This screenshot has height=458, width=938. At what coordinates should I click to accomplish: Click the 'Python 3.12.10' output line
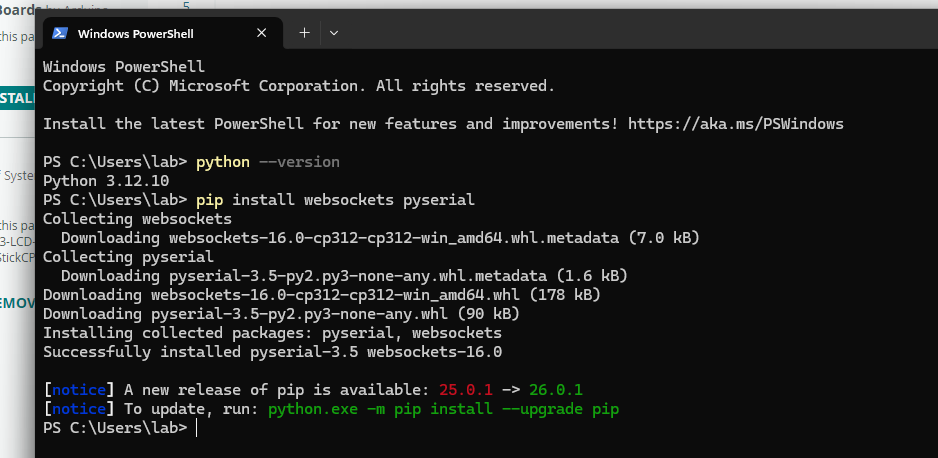tap(106, 181)
